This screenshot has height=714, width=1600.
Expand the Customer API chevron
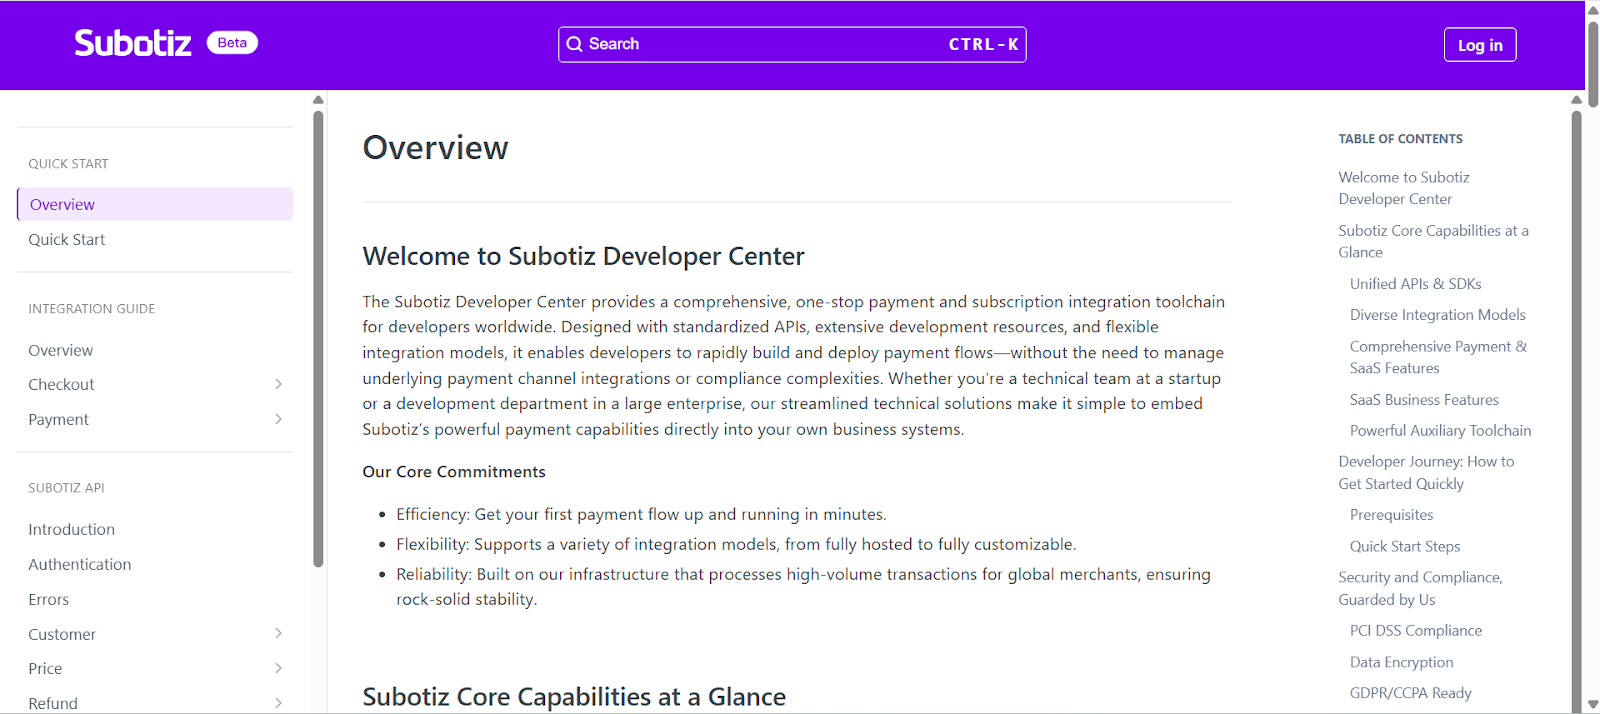(x=278, y=633)
